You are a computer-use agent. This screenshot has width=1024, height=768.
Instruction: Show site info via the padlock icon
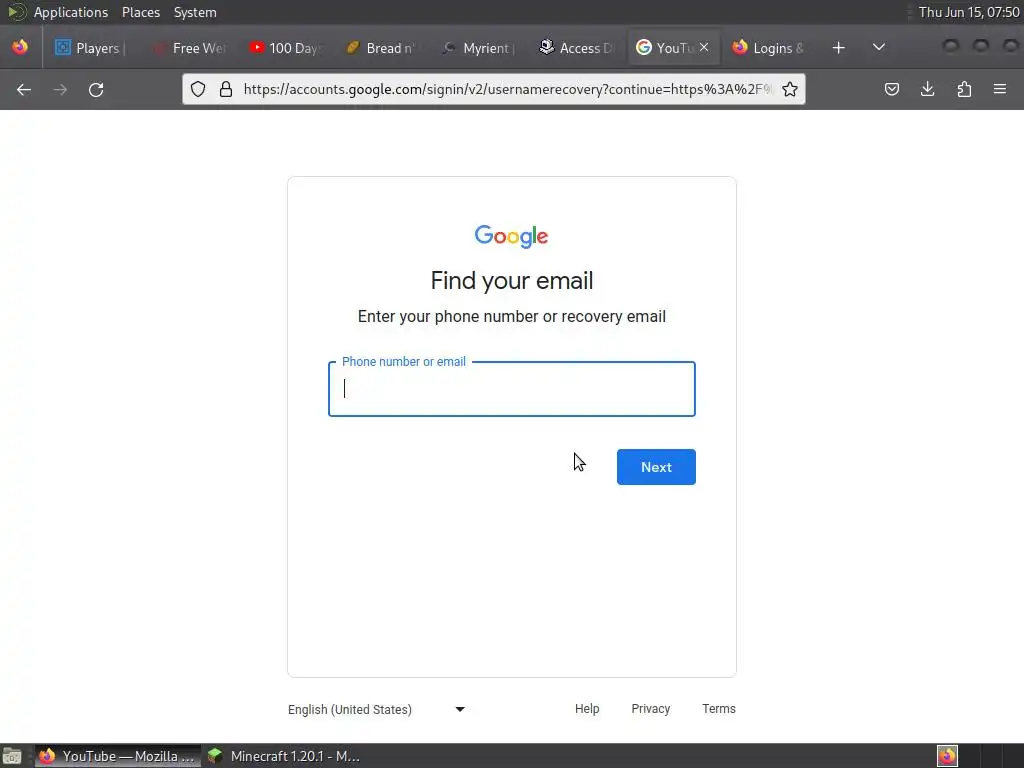click(x=226, y=89)
